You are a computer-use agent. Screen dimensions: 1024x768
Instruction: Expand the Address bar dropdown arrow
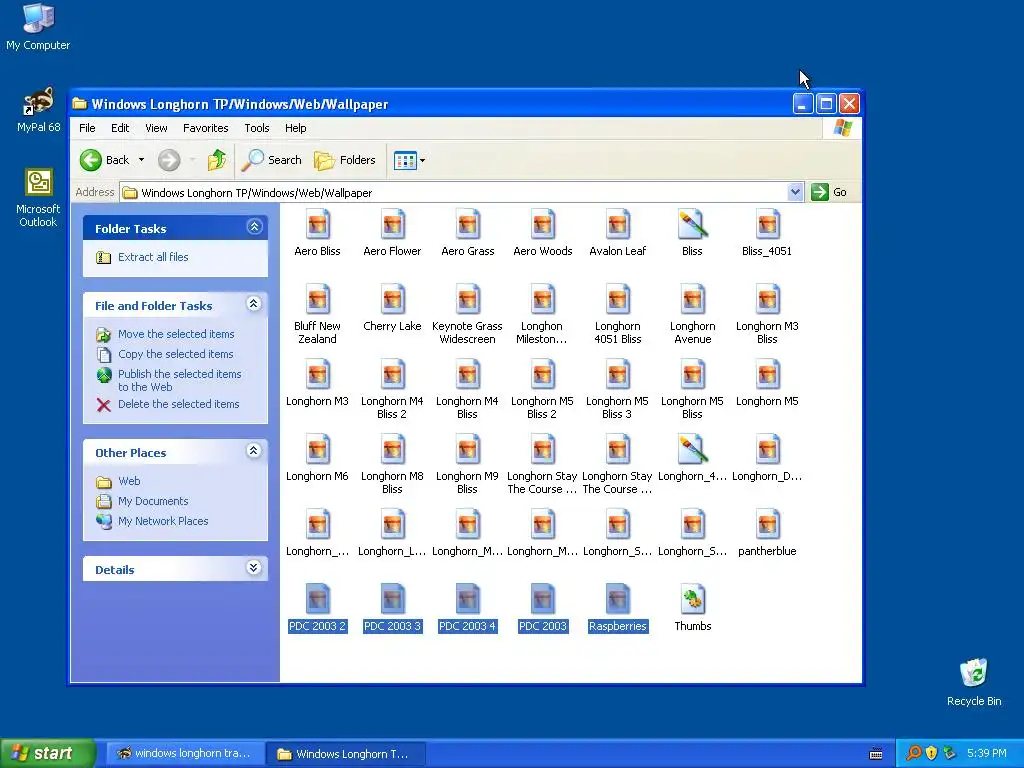[795, 192]
